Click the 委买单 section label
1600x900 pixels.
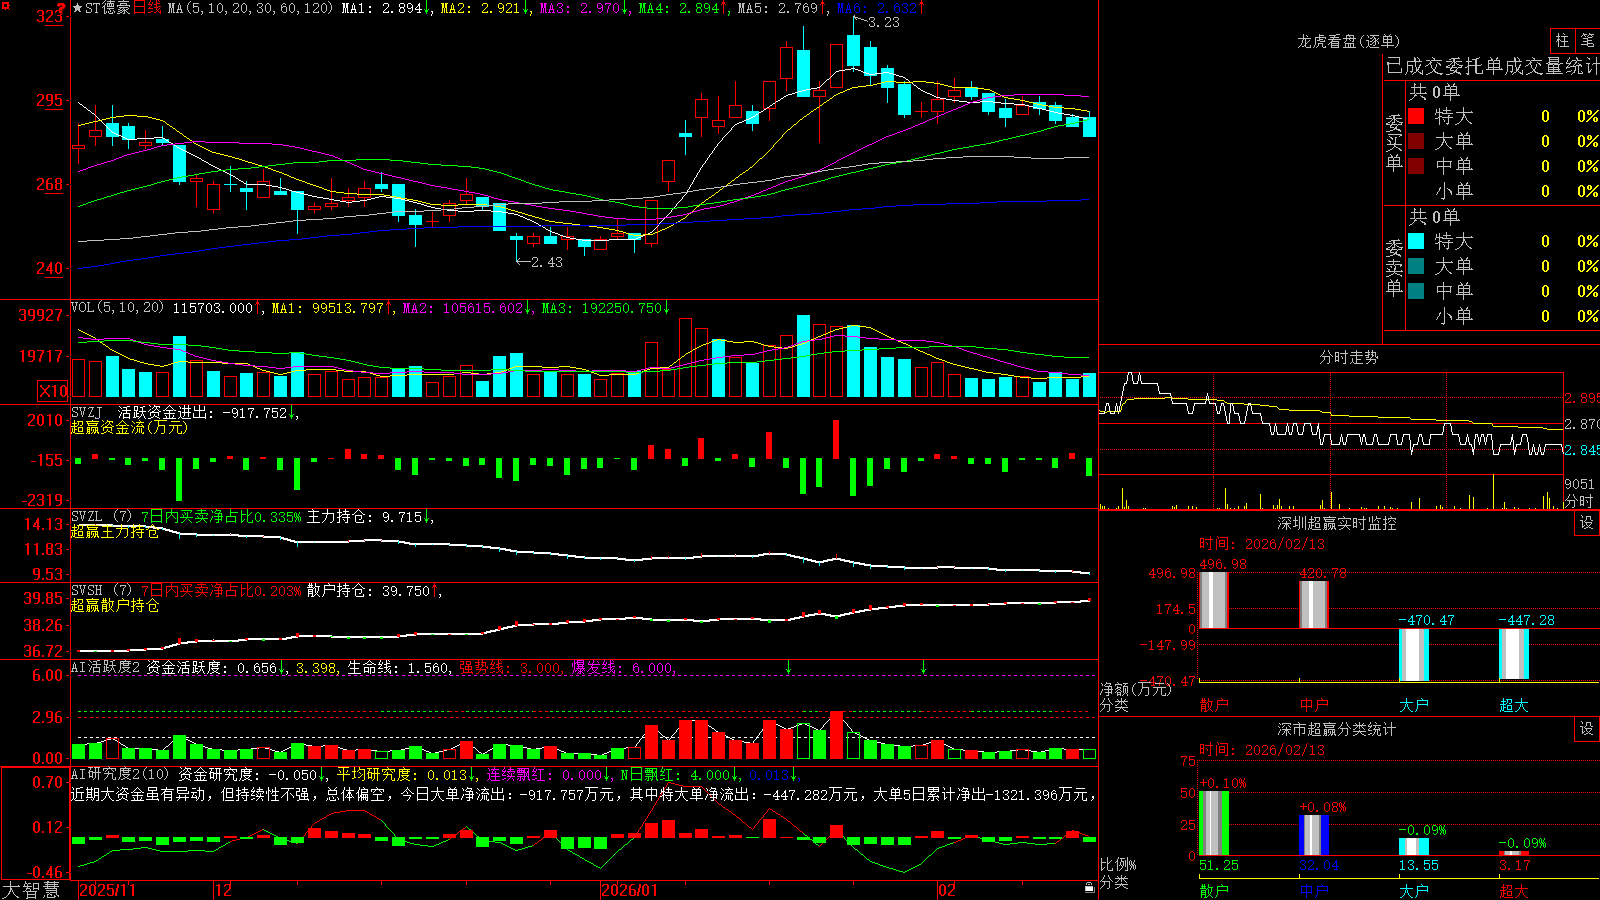1394,143
